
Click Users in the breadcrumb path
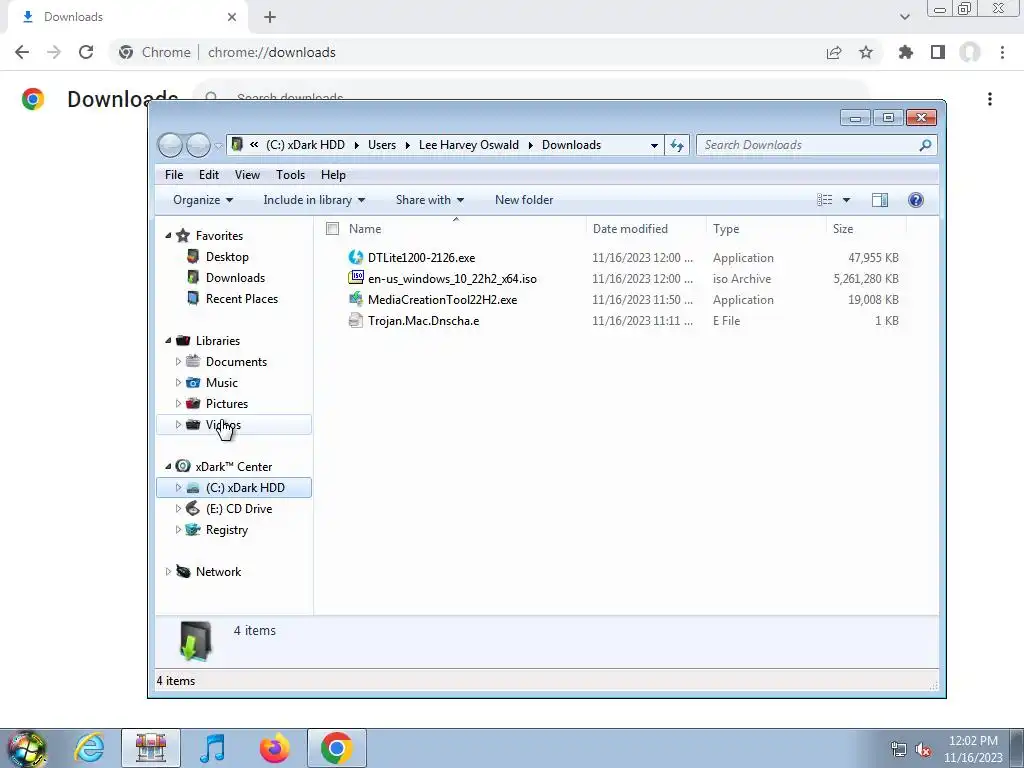tap(381, 145)
